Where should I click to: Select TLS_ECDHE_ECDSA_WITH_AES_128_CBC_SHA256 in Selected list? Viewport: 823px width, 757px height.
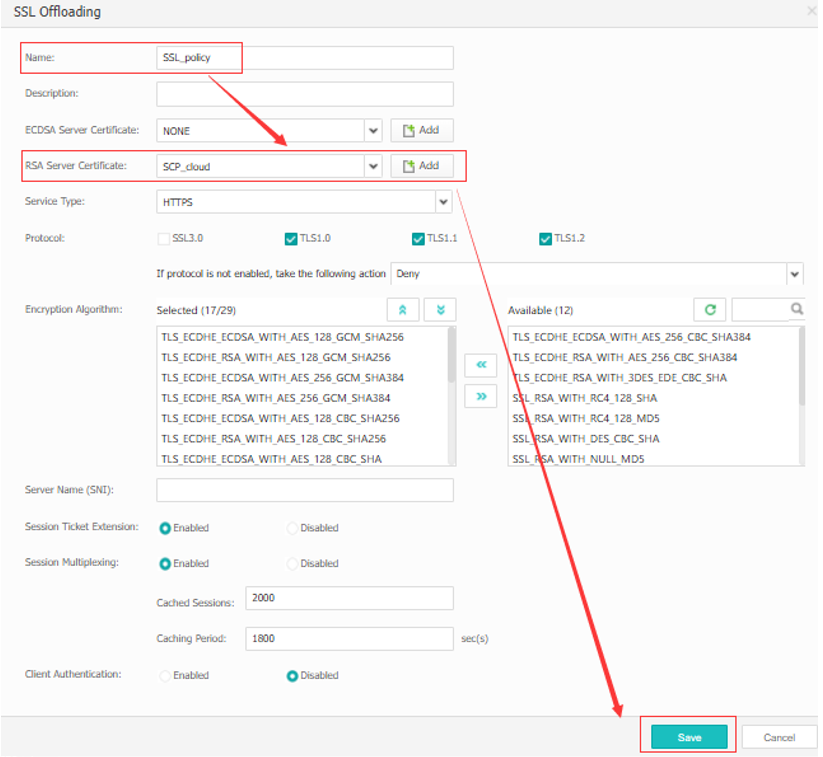pyautogui.click(x=280, y=418)
